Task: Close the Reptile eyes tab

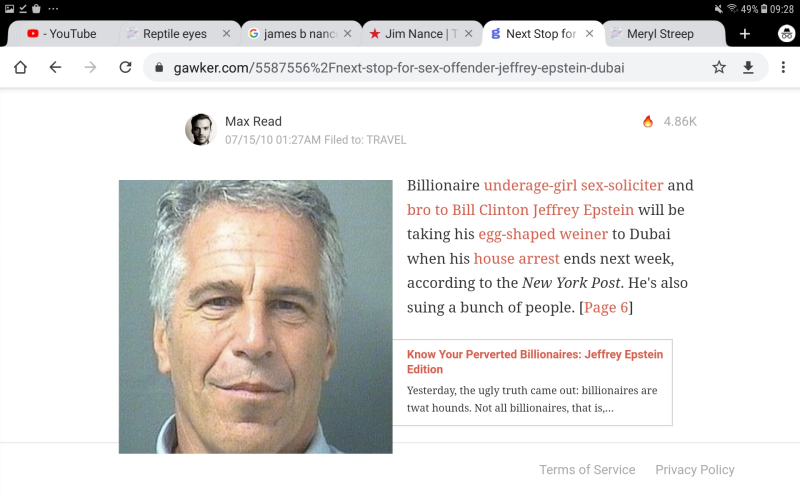Action: click(227, 34)
